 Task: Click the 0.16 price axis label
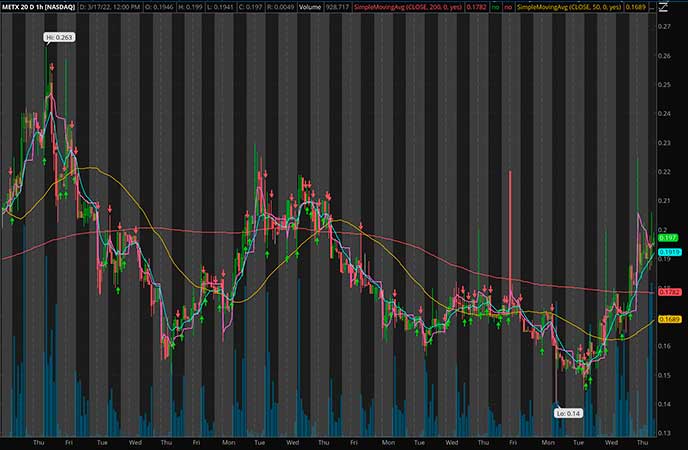pos(664,346)
